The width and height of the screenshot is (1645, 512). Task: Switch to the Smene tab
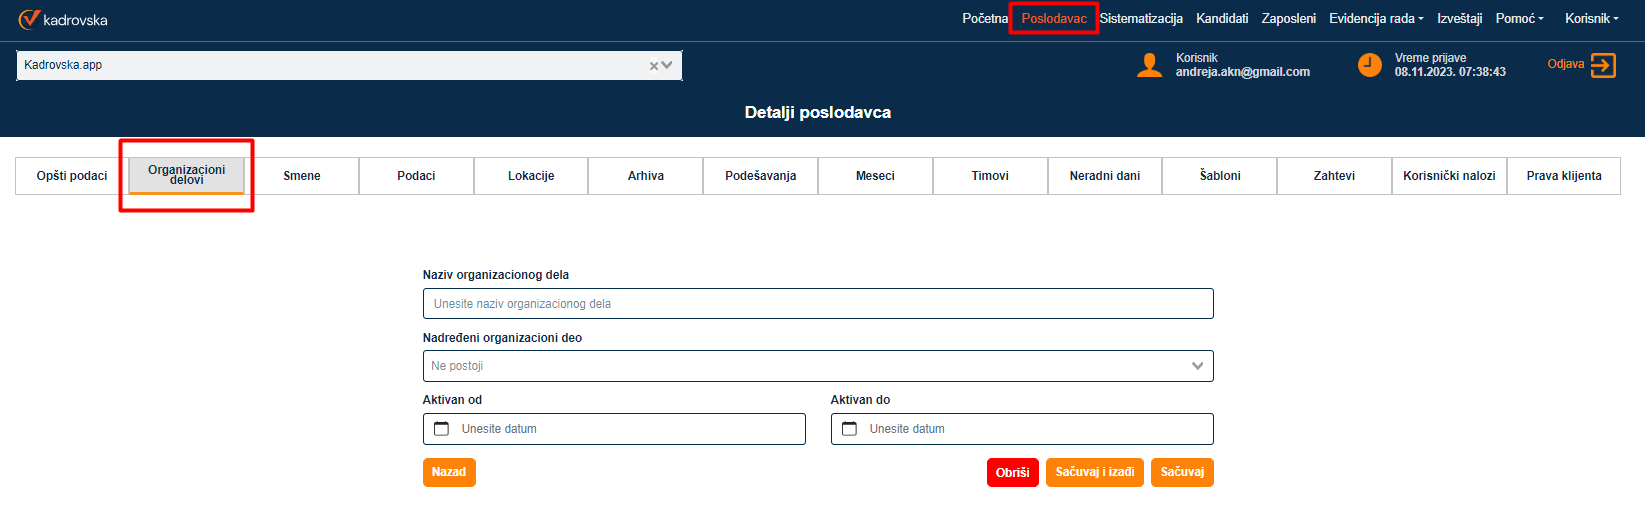[301, 176]
